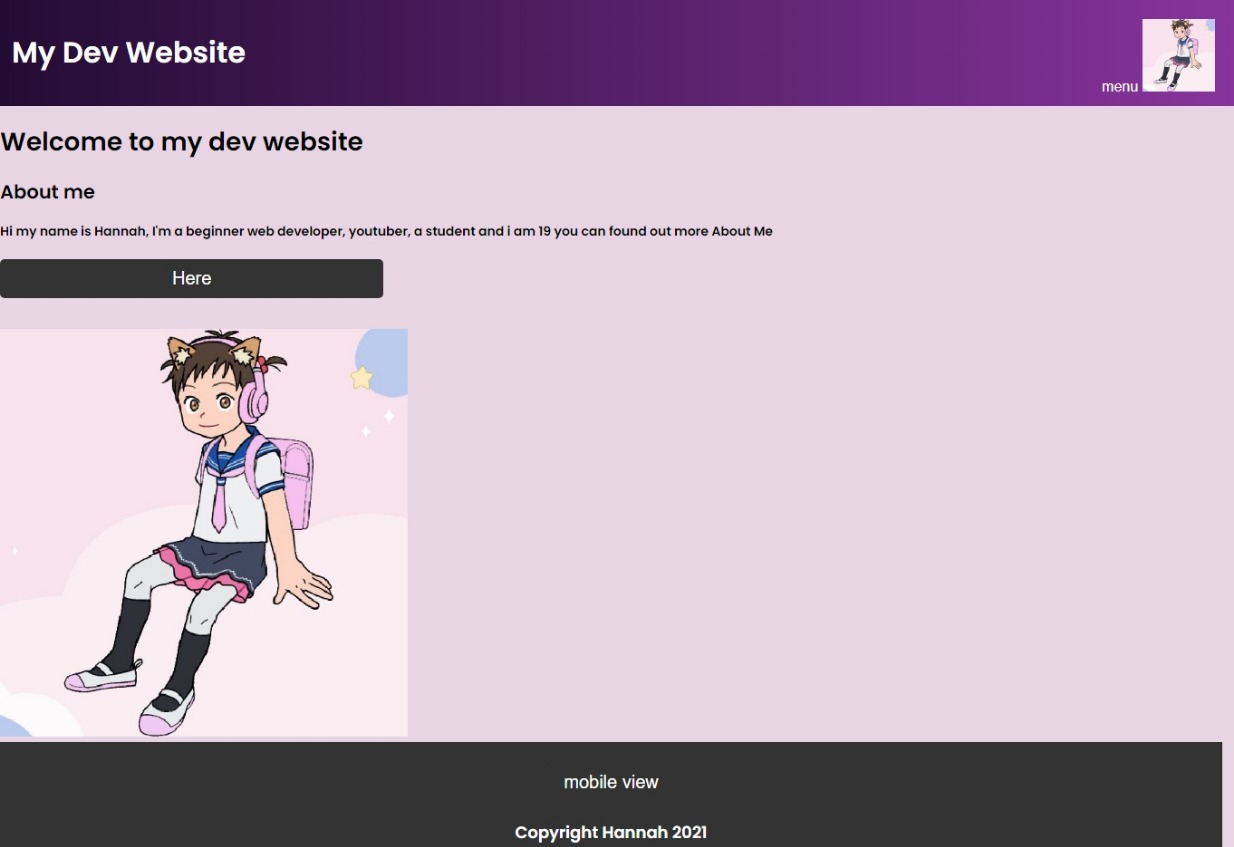Click the avatar thumbnail in the header
The height and width of the screenshot is (847, 1234).
pyautogui.click(x=1178, y=55)
